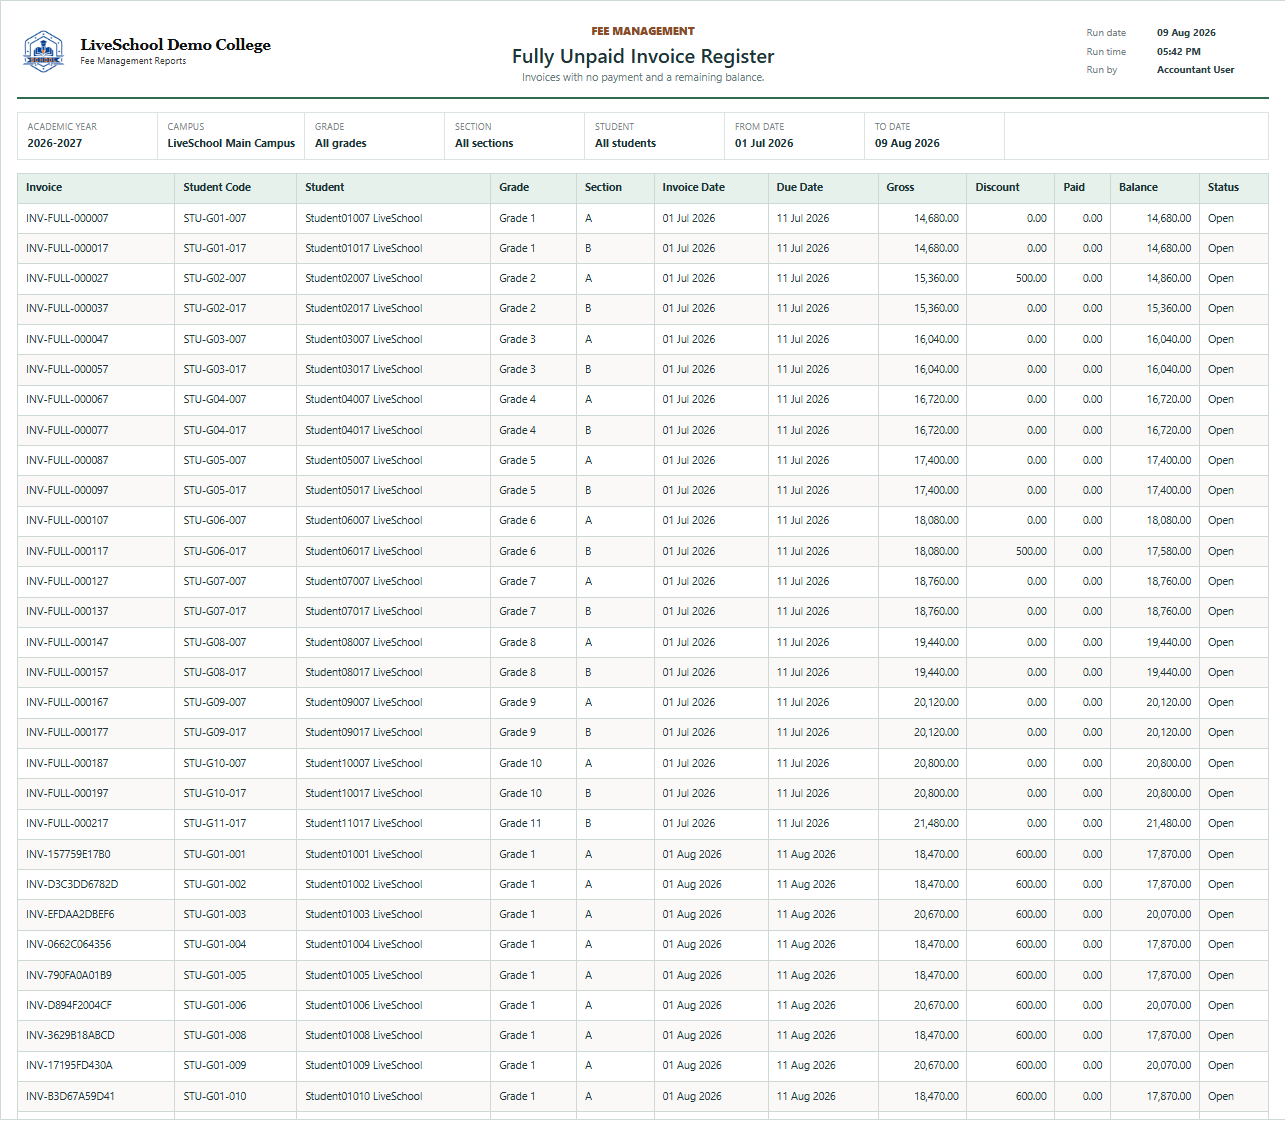1286x1121 pixels.
Task: Click student code STU-G01-005
Action: coord(214,975)
